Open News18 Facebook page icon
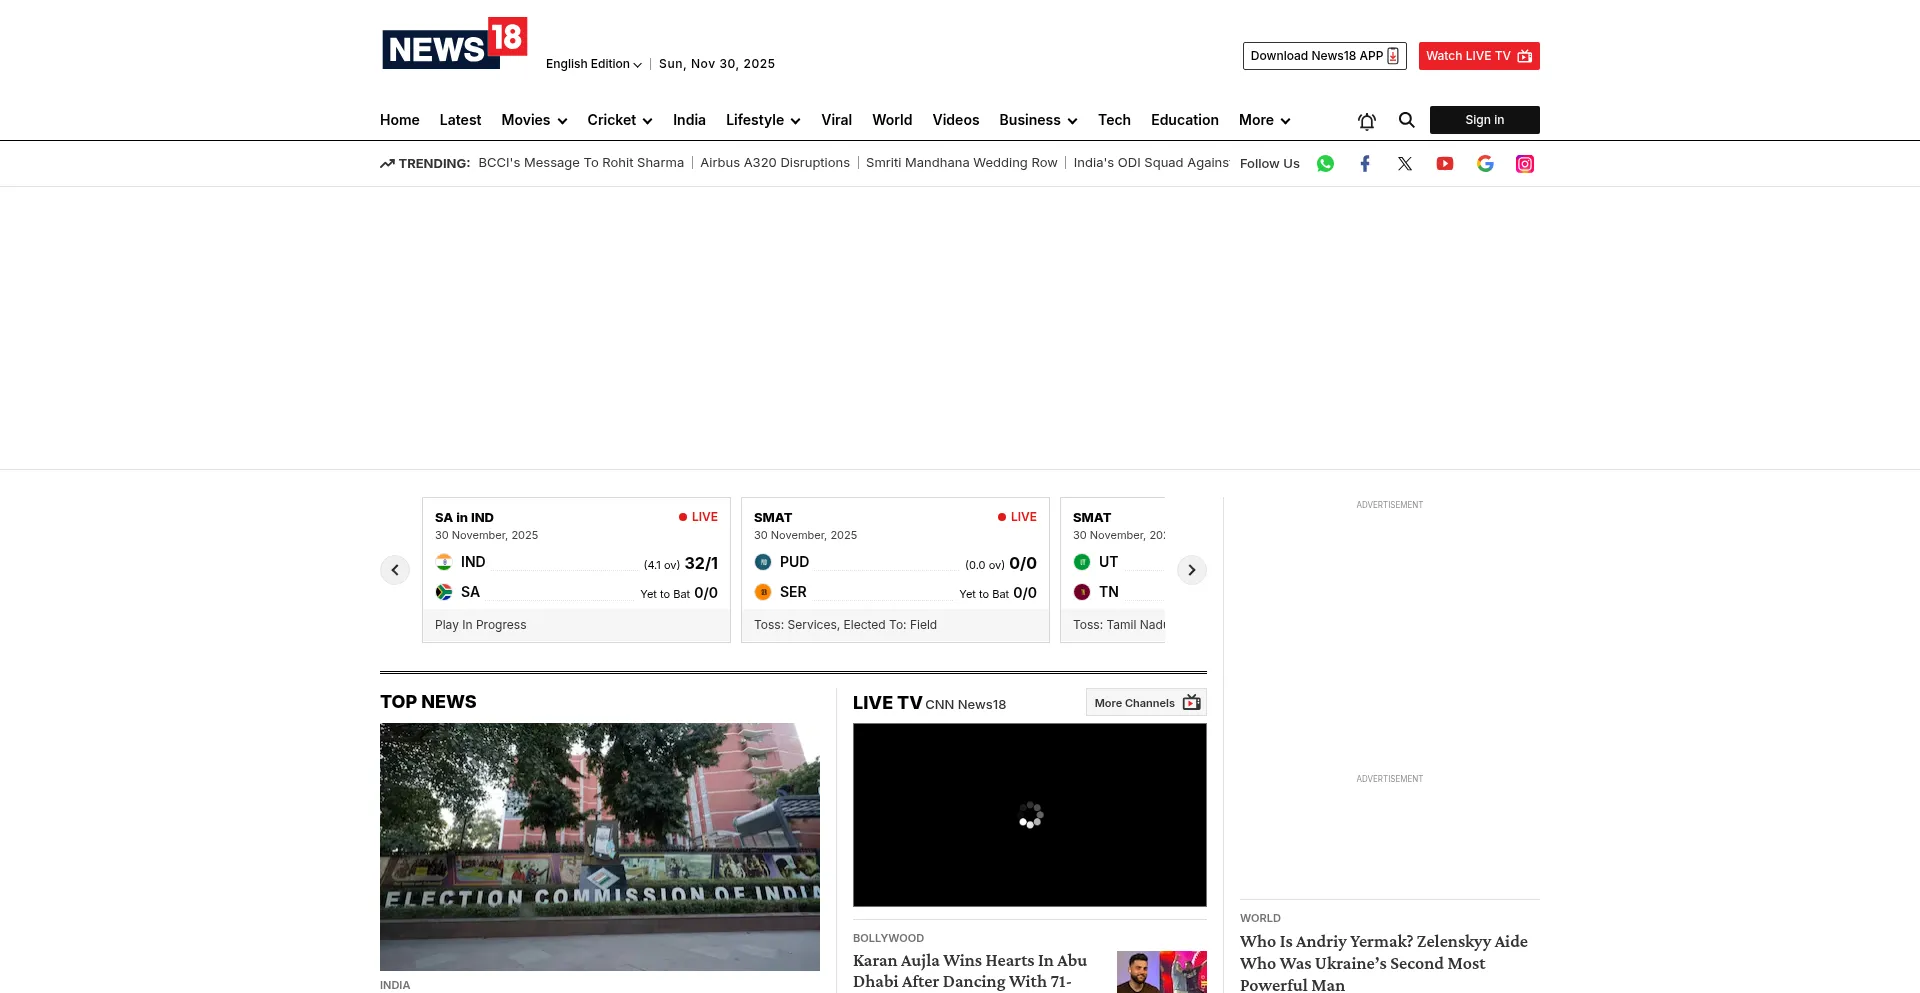Screen dimensions: 1920x993 [x=1365, y=164]
